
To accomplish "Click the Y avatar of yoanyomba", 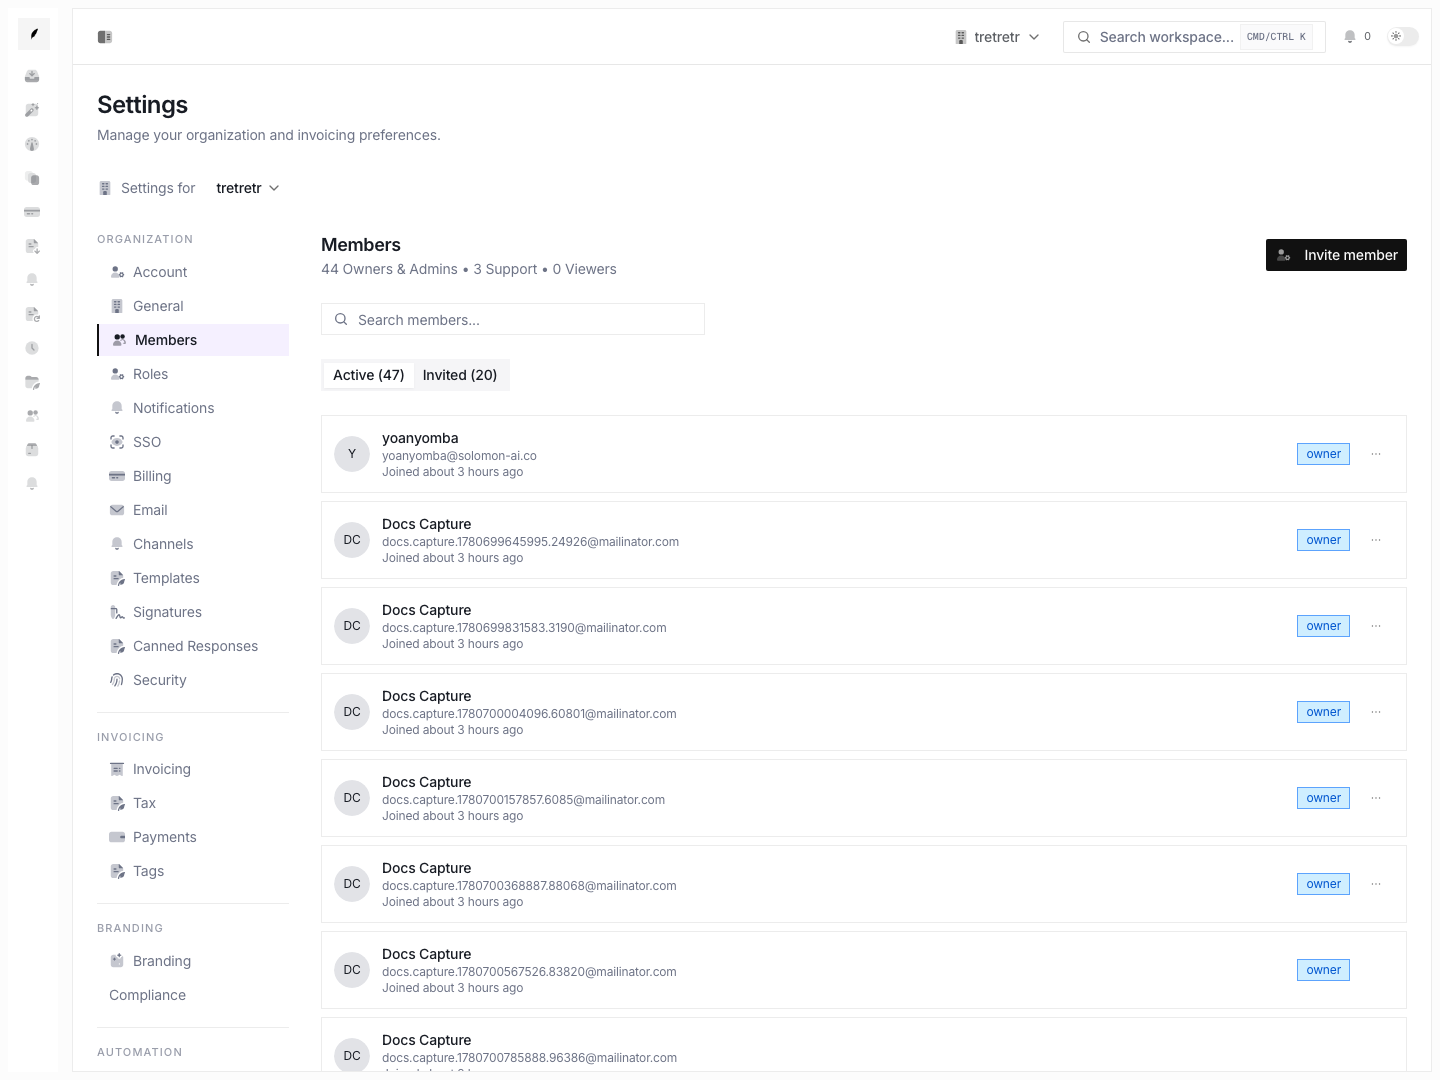I will pos(352,454).
